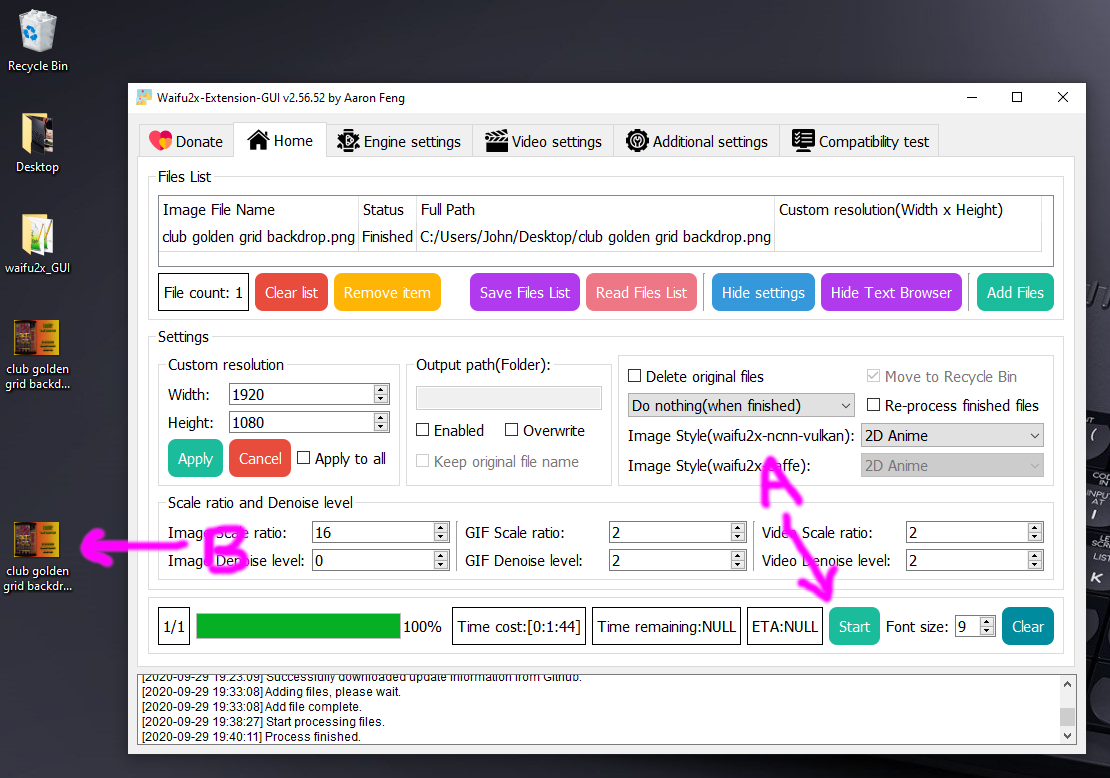Click the Hide settings button
Image resolution: width=1110 pixels, height=778 pixels.
[x=763, y=292]
